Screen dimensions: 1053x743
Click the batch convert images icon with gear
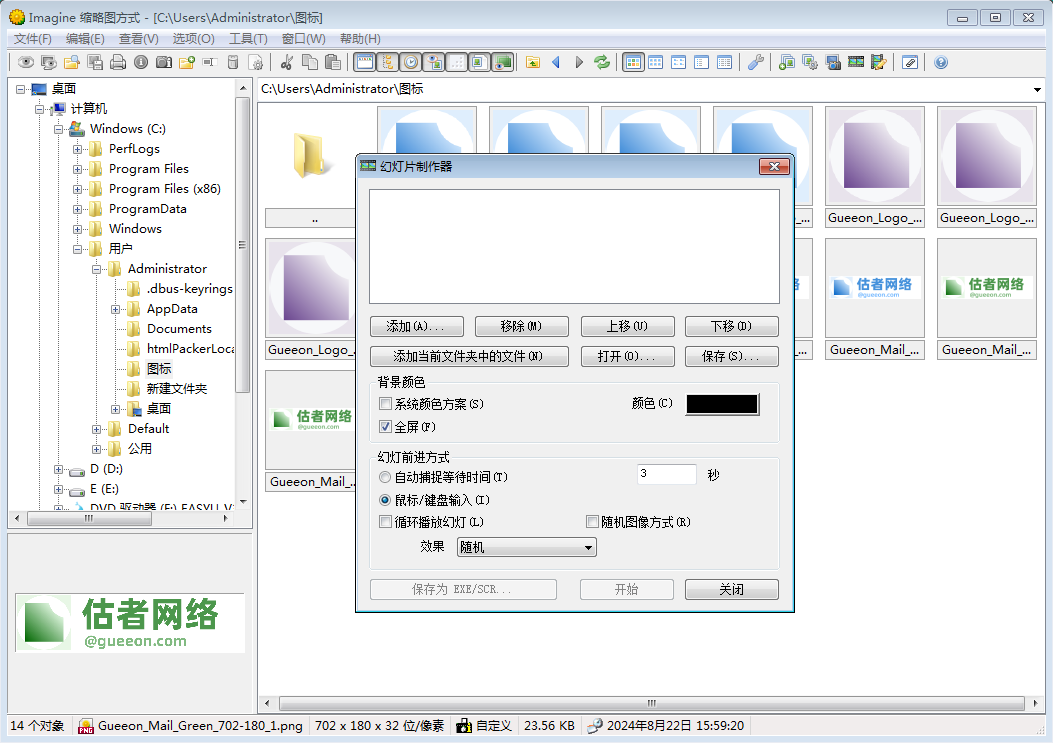810,62
